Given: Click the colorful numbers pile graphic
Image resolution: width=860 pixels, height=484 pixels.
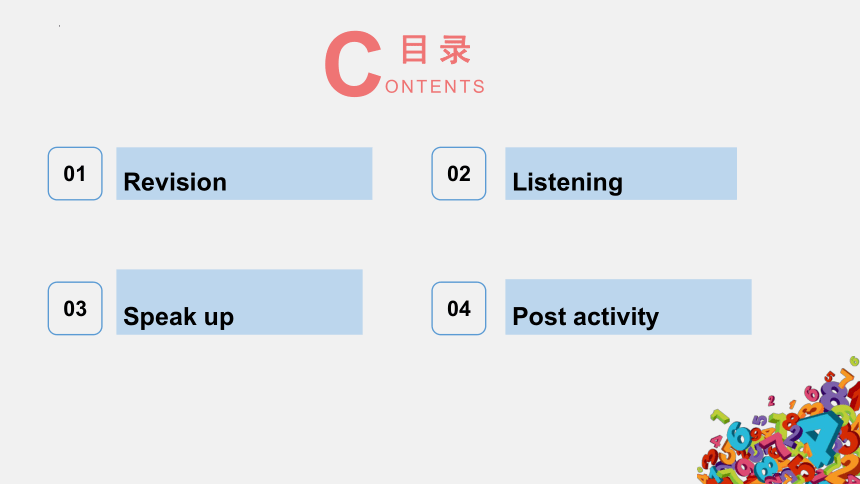Looking at the screenshot, I should (779, 423).
